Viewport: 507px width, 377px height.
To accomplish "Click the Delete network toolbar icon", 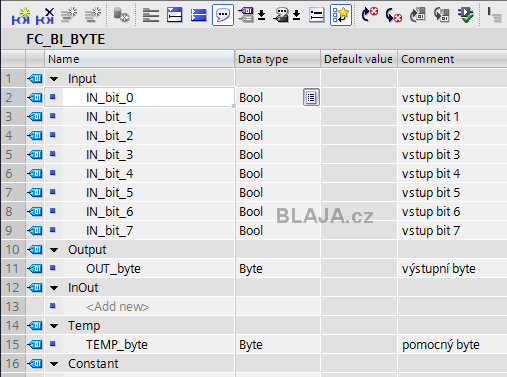I will [45, 16].
